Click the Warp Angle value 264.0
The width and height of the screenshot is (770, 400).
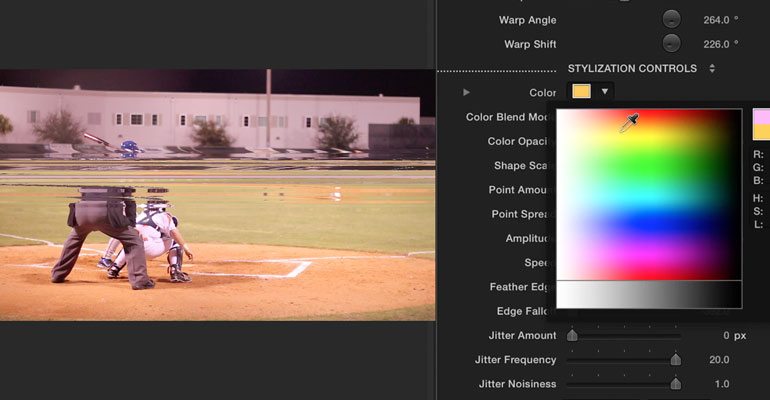coord(716,20)
